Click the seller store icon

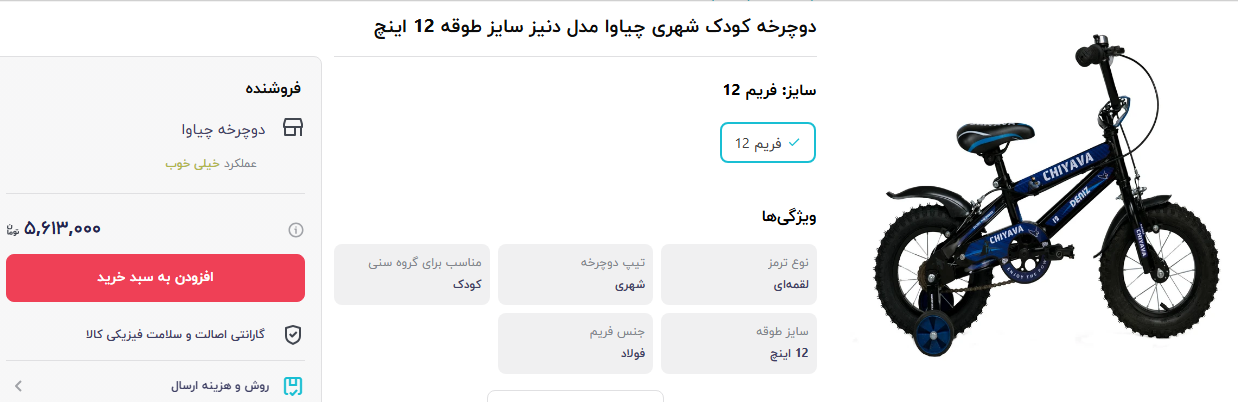[x=293, y=128]
